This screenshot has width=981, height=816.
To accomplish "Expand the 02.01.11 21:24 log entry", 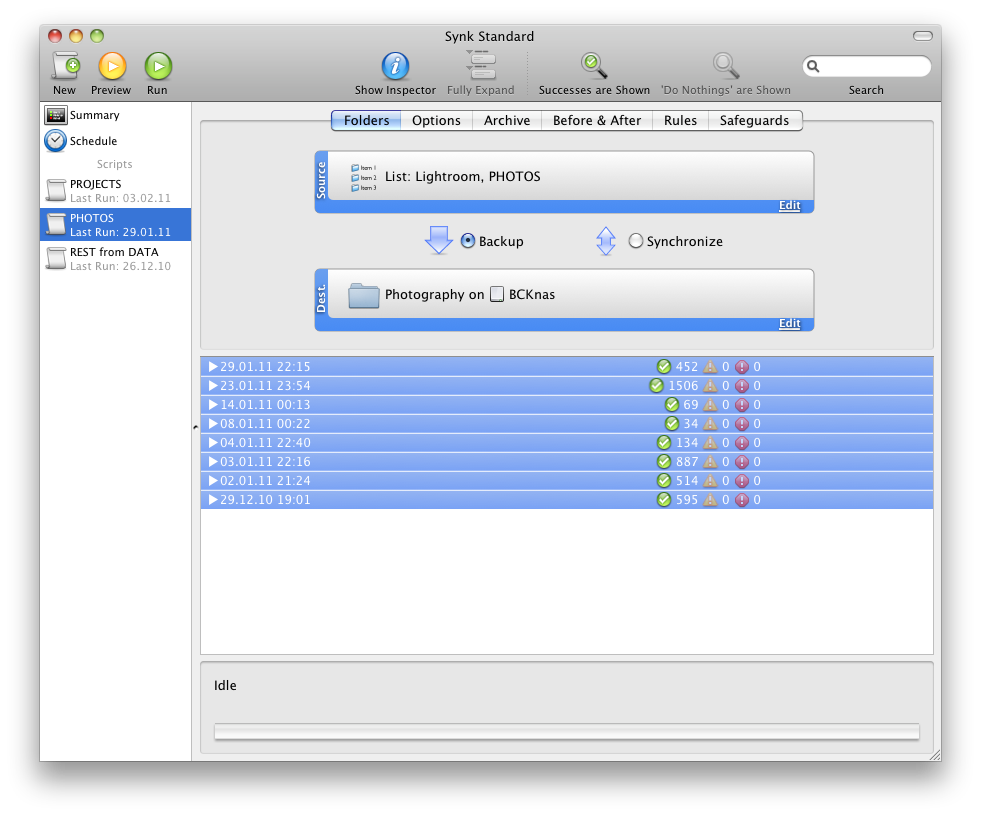I will 213,481.
